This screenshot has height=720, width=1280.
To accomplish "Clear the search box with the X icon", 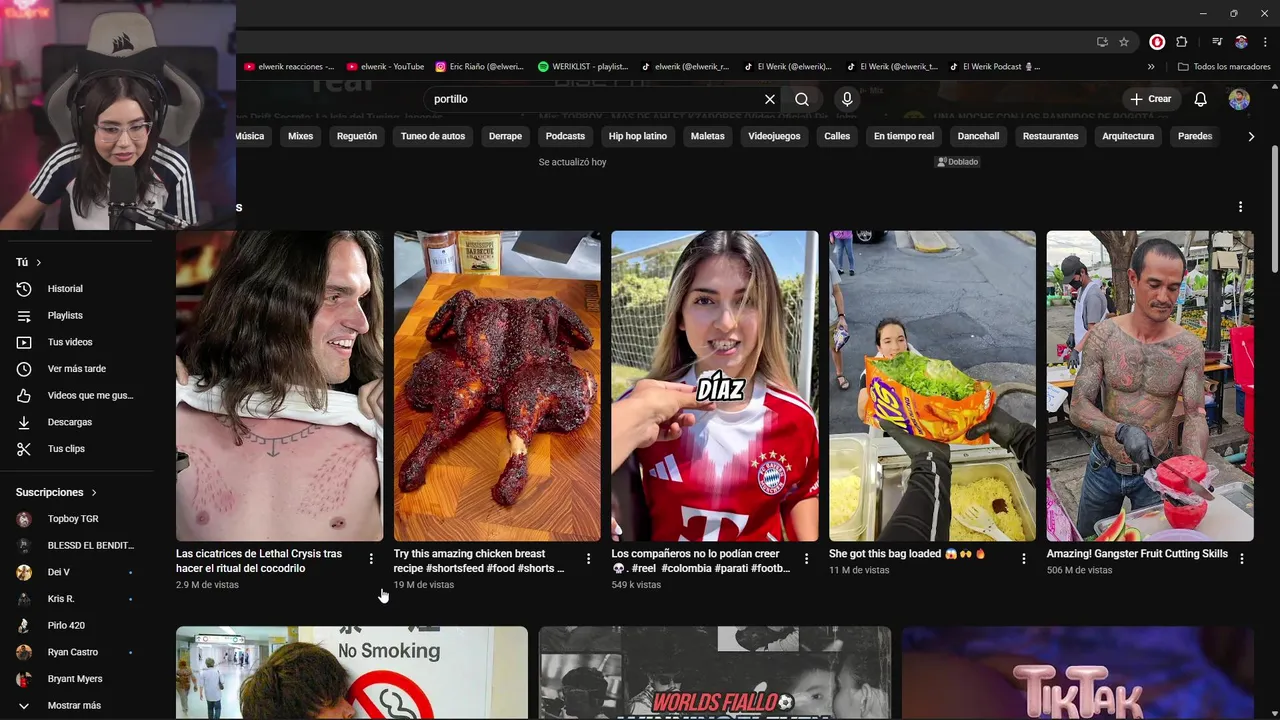I will (x=770, y=99).
